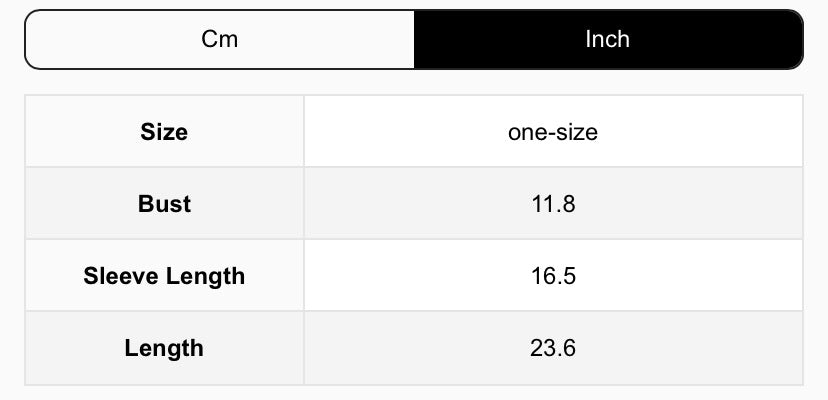Image resolution: width=828 pixels, height=400 pixels.
Task: Select the 23.6 length measurement
Action: click(553, 348)
